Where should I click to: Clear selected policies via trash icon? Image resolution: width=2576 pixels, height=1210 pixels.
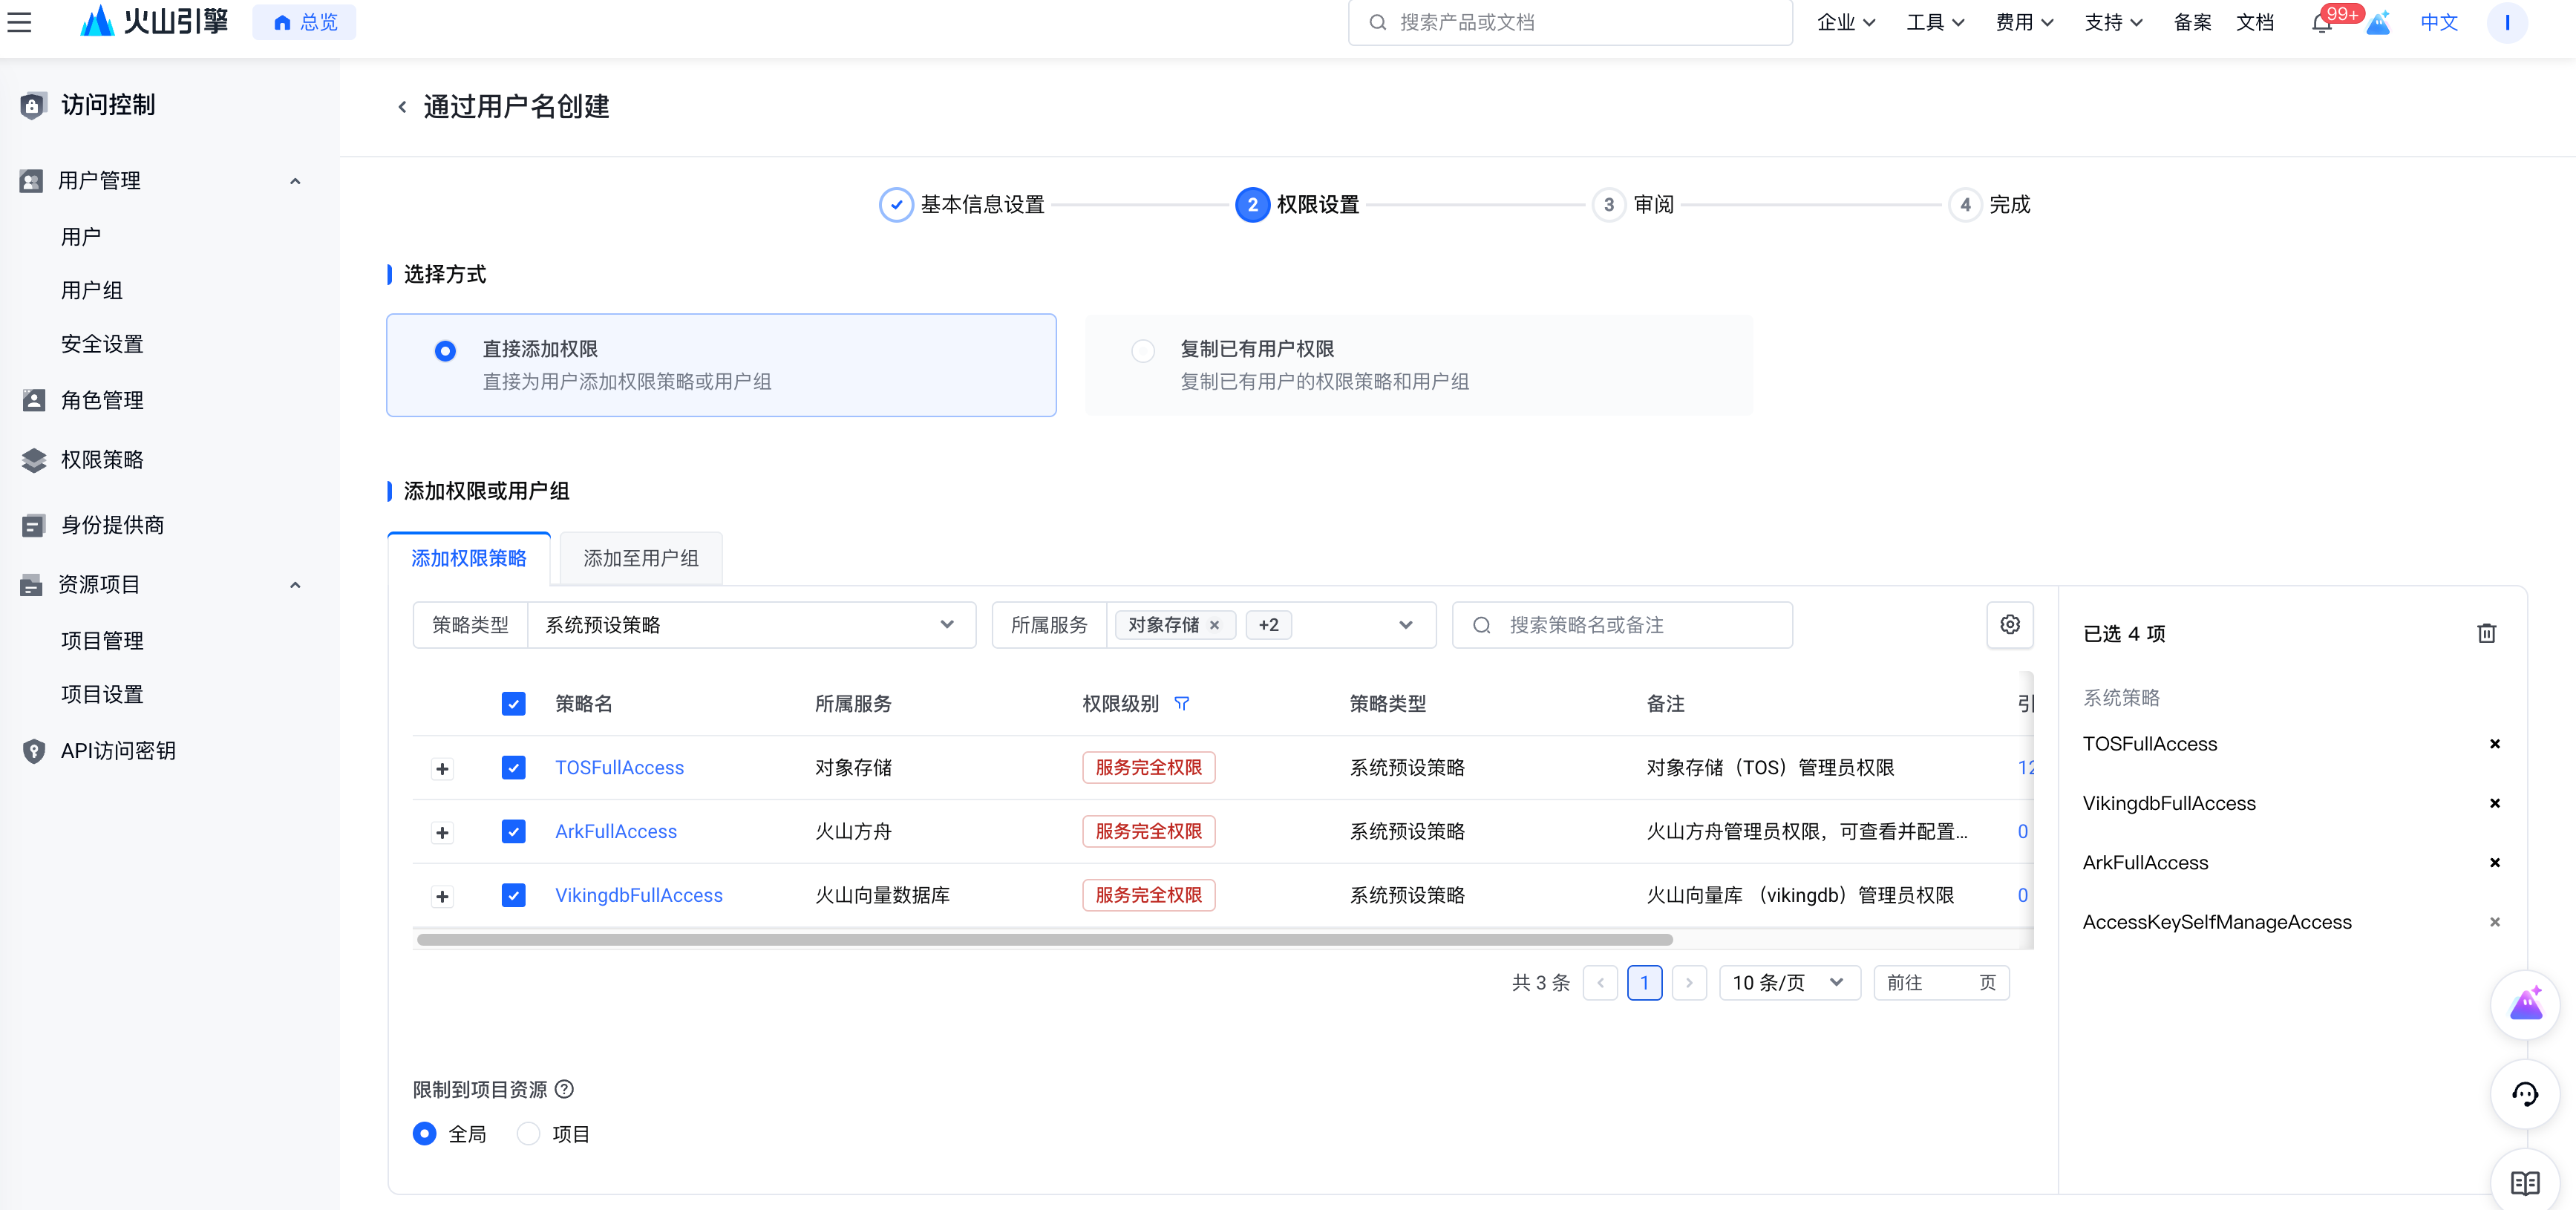click(2487, 633)
